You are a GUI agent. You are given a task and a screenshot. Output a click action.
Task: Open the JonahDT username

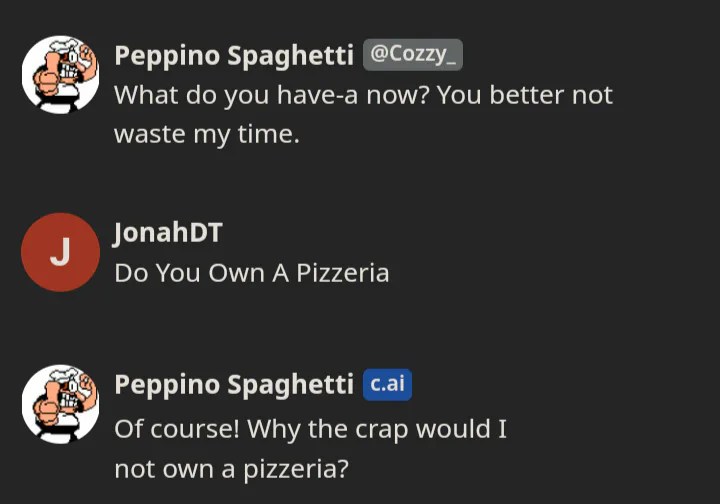168,233
